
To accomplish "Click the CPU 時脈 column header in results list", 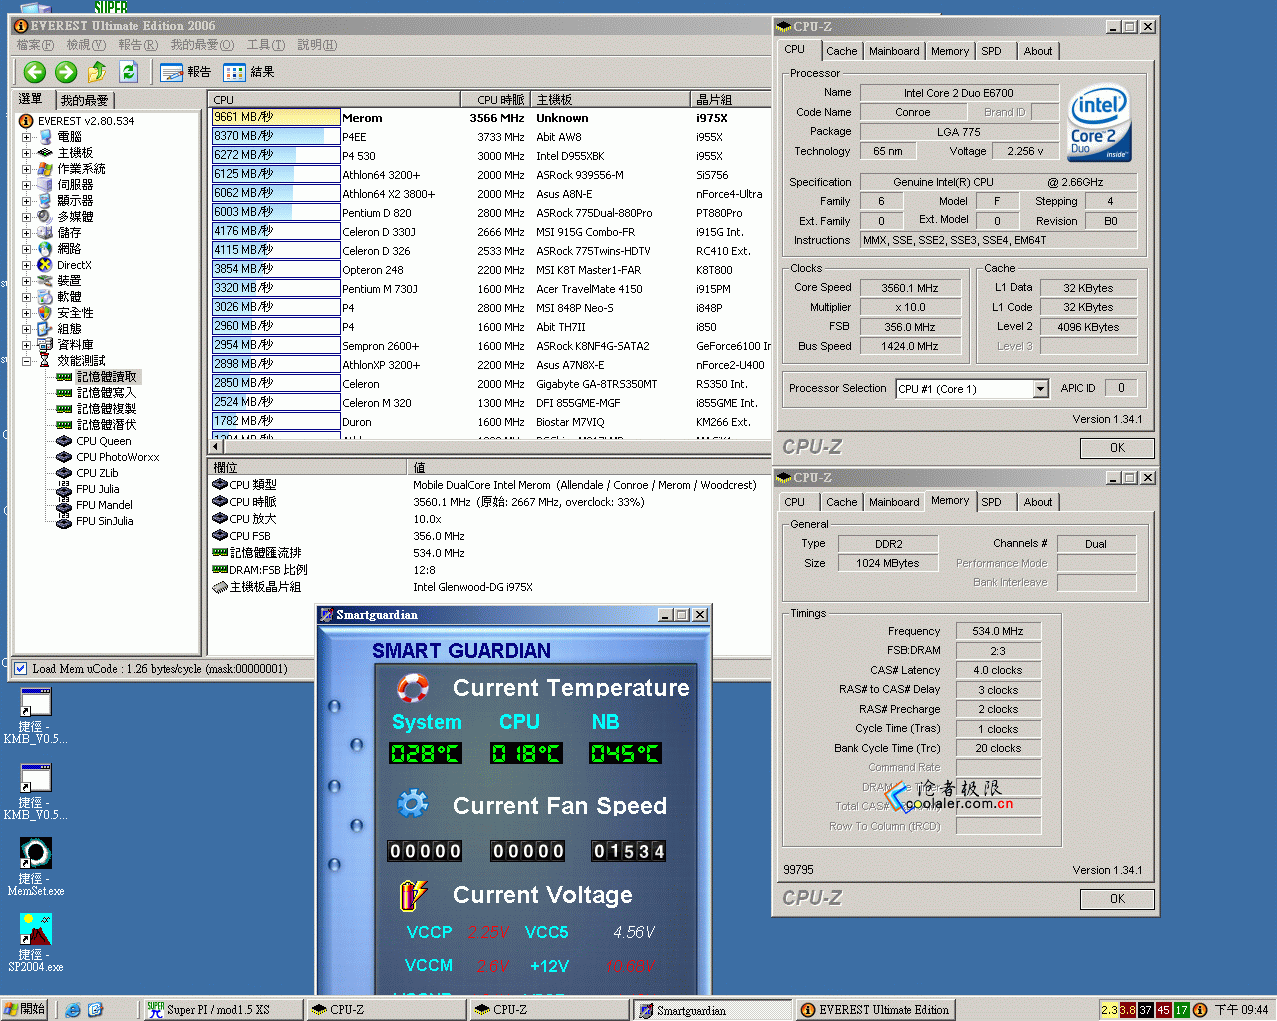I will [495, 99].
